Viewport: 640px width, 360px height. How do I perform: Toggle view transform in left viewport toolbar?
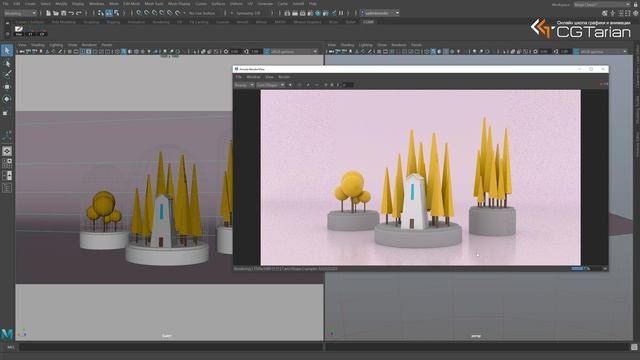coord(267,52)
